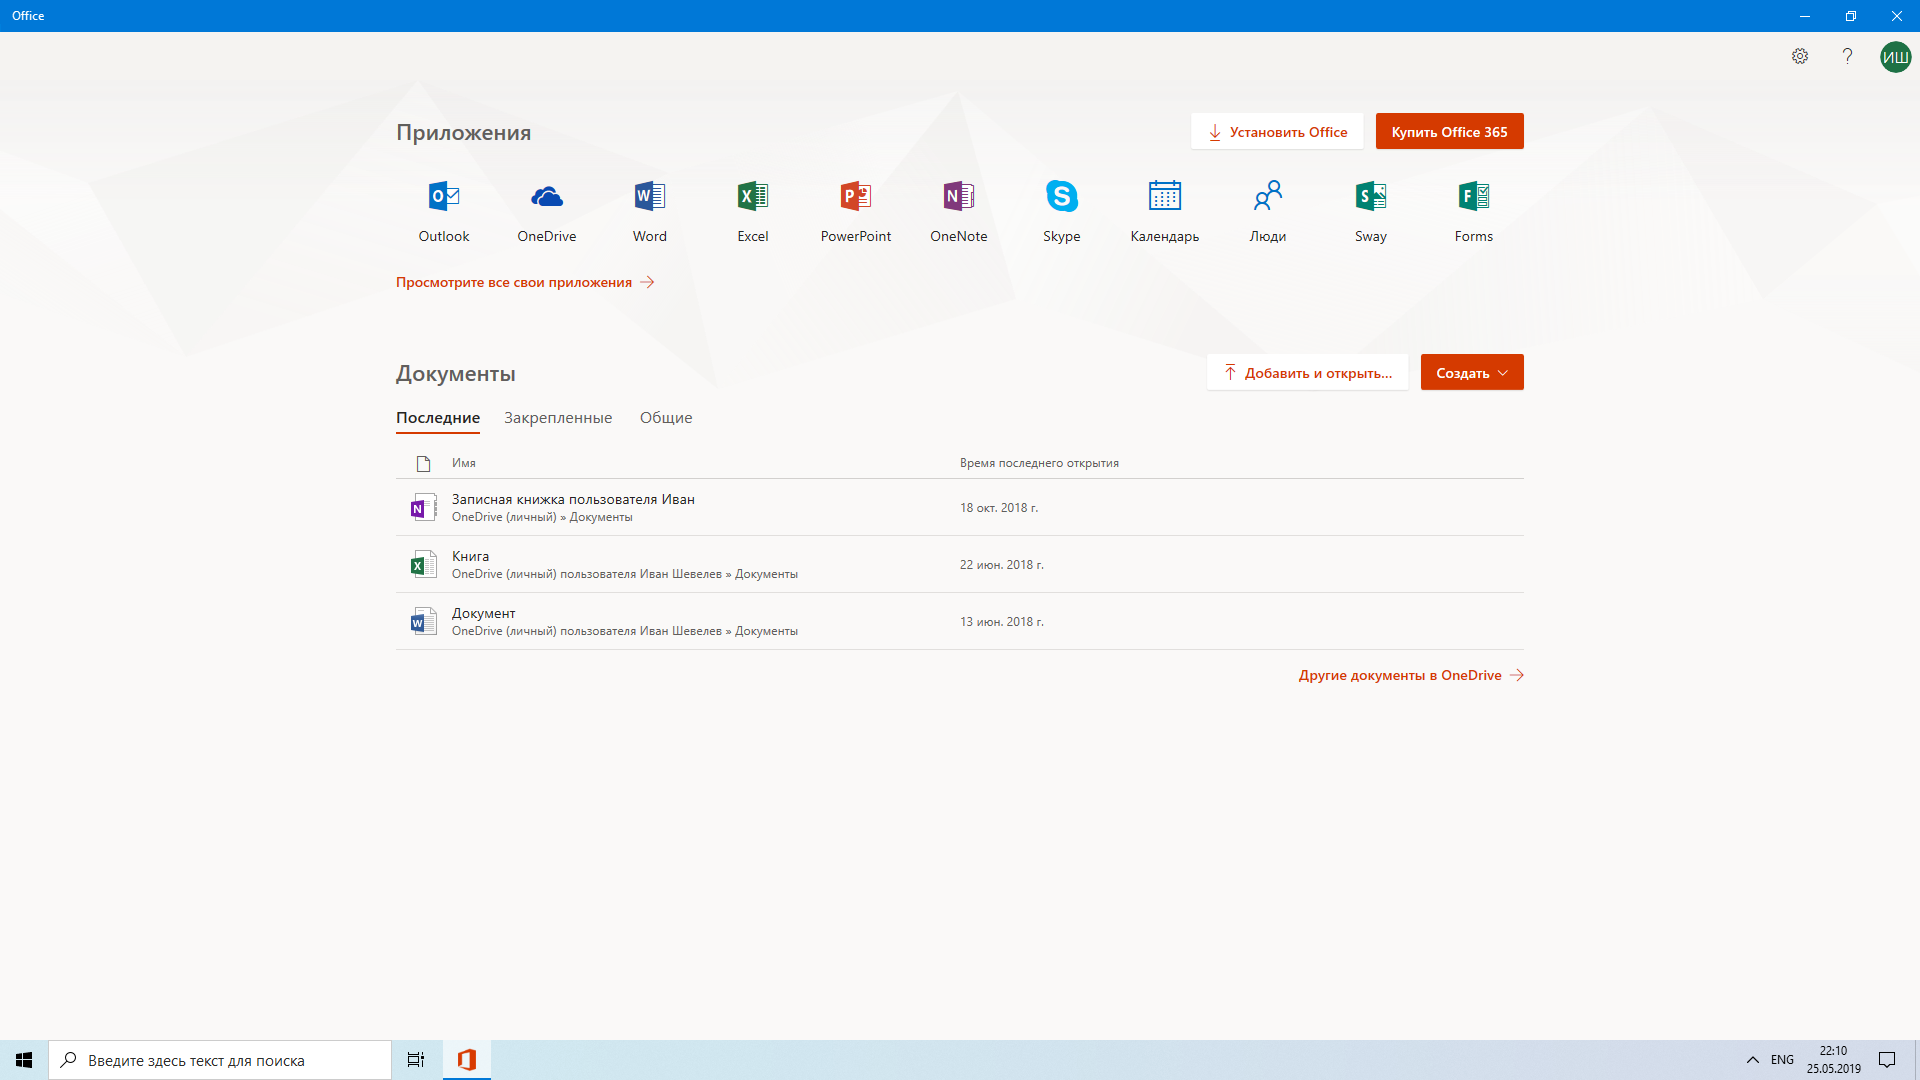The image size is (1920, 1080).
Task: Sort by the Имя column header
Action: [x=464, y=463]
